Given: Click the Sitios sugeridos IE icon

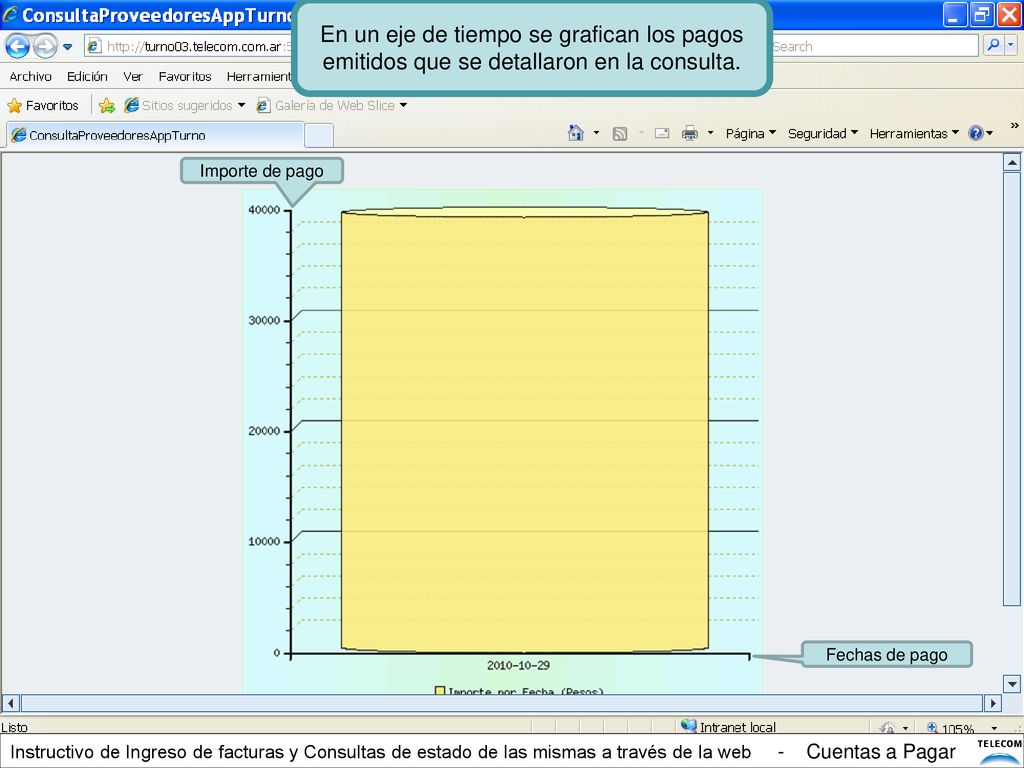Looking at the screenshot, I should (131, 105).
